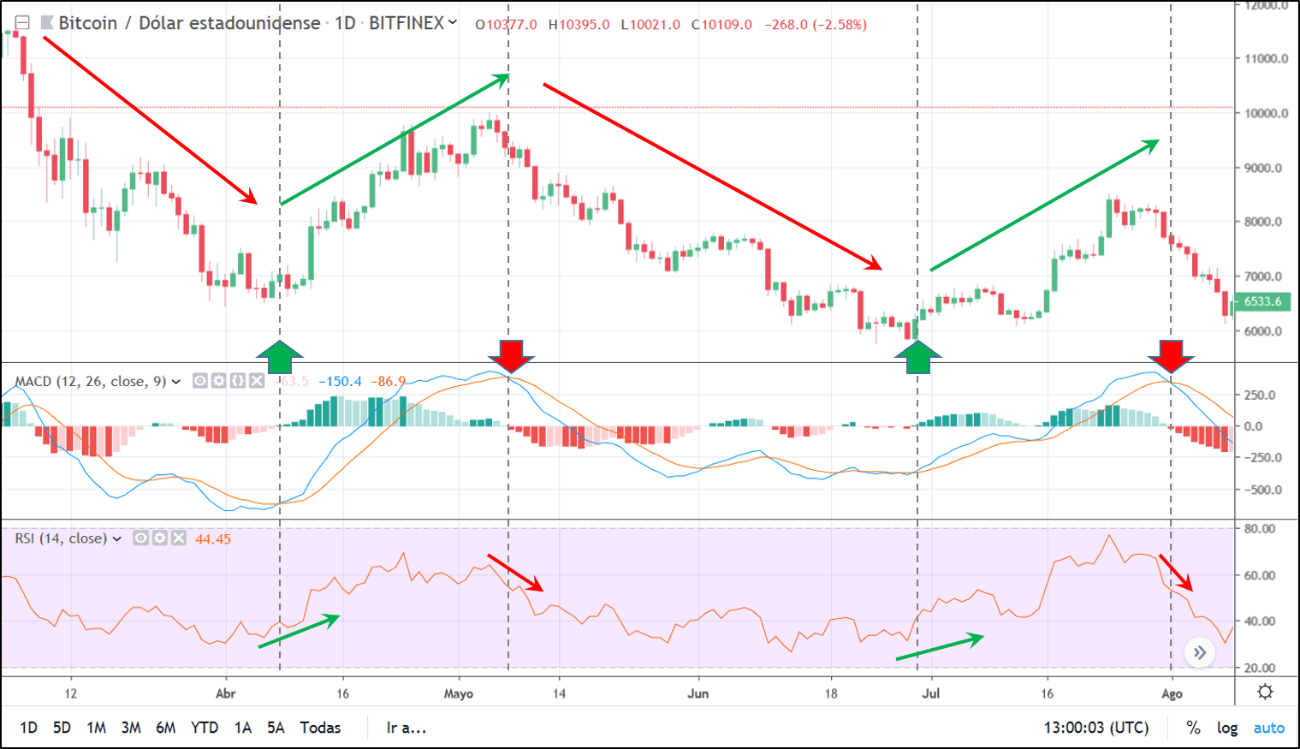
Task: Click the close price value C10109.0
Action: click(721, 23)
